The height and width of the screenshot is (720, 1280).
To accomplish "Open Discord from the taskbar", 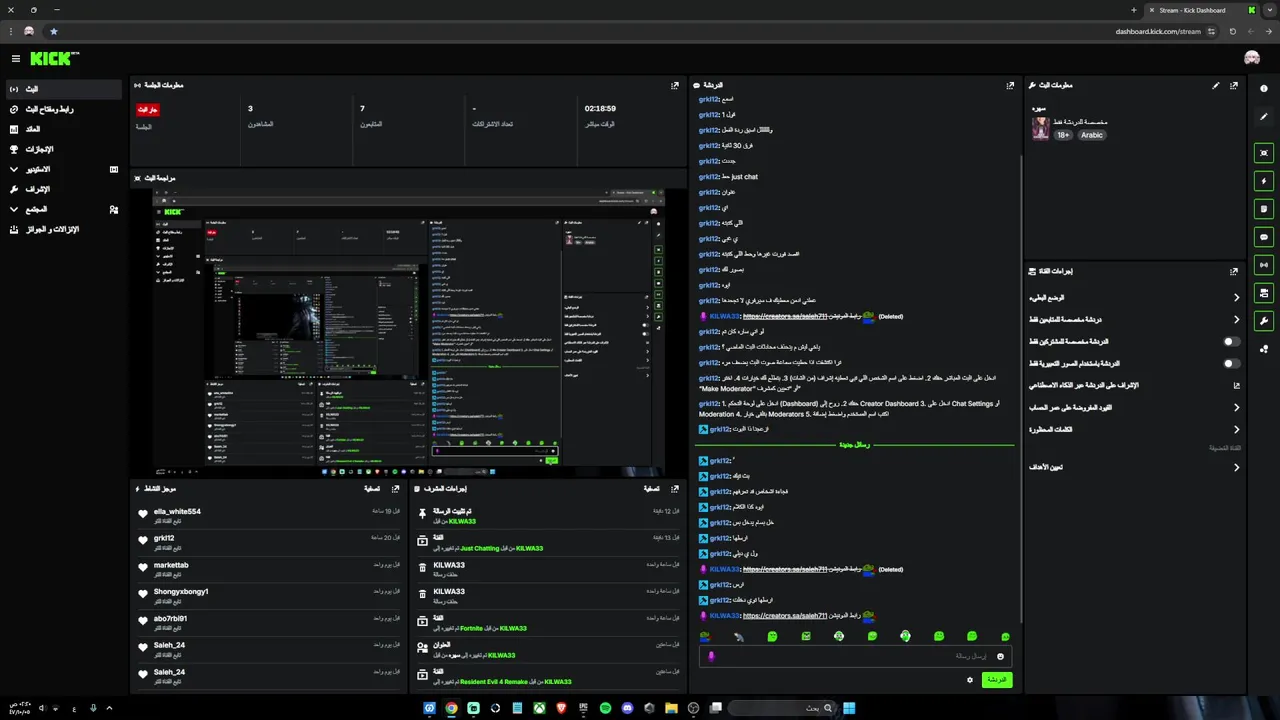I will [x=627, y=708].
